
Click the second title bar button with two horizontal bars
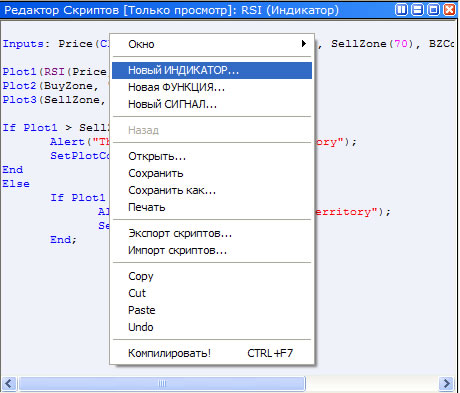417,10
